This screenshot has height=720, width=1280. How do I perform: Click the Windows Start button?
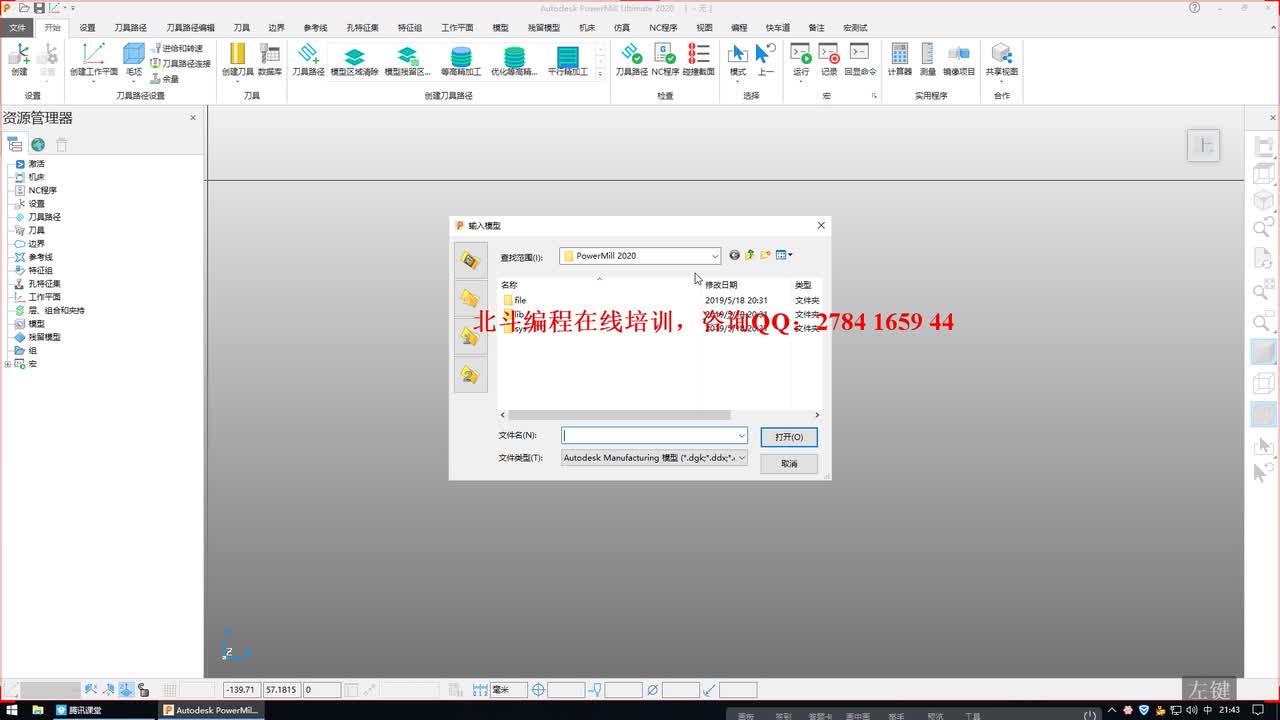pos(12,710)
